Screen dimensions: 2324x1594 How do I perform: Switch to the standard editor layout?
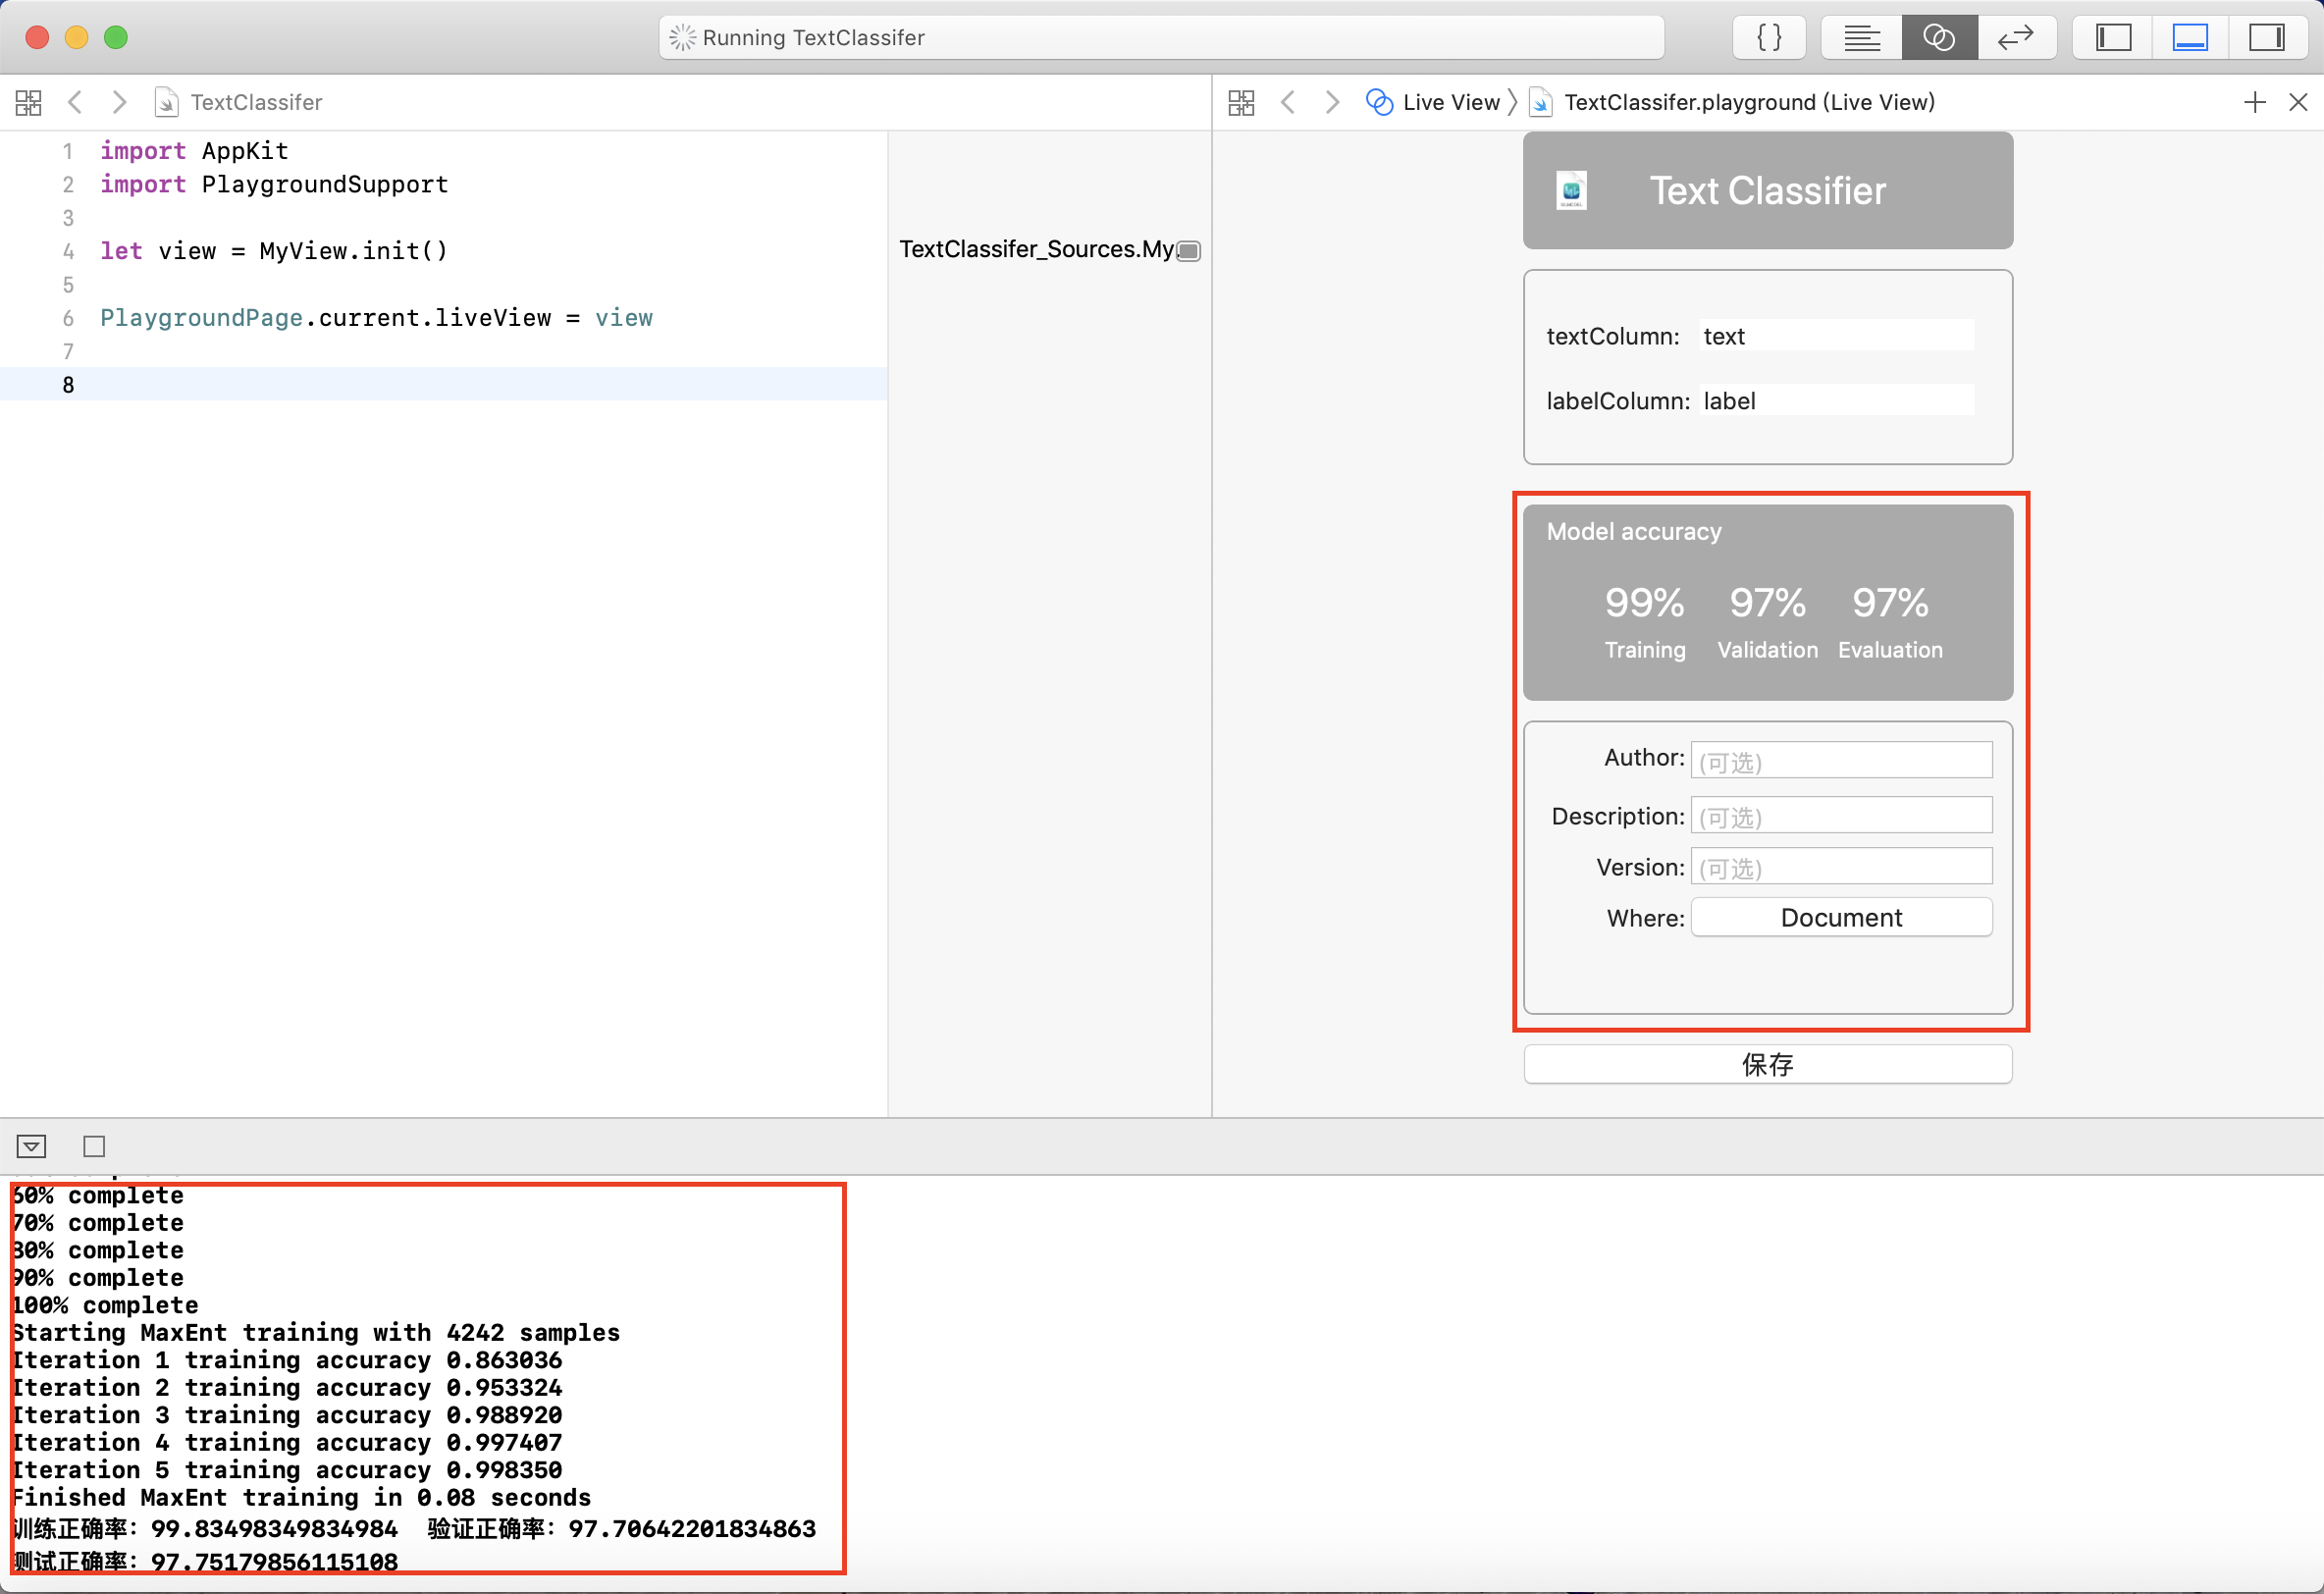1861,38
